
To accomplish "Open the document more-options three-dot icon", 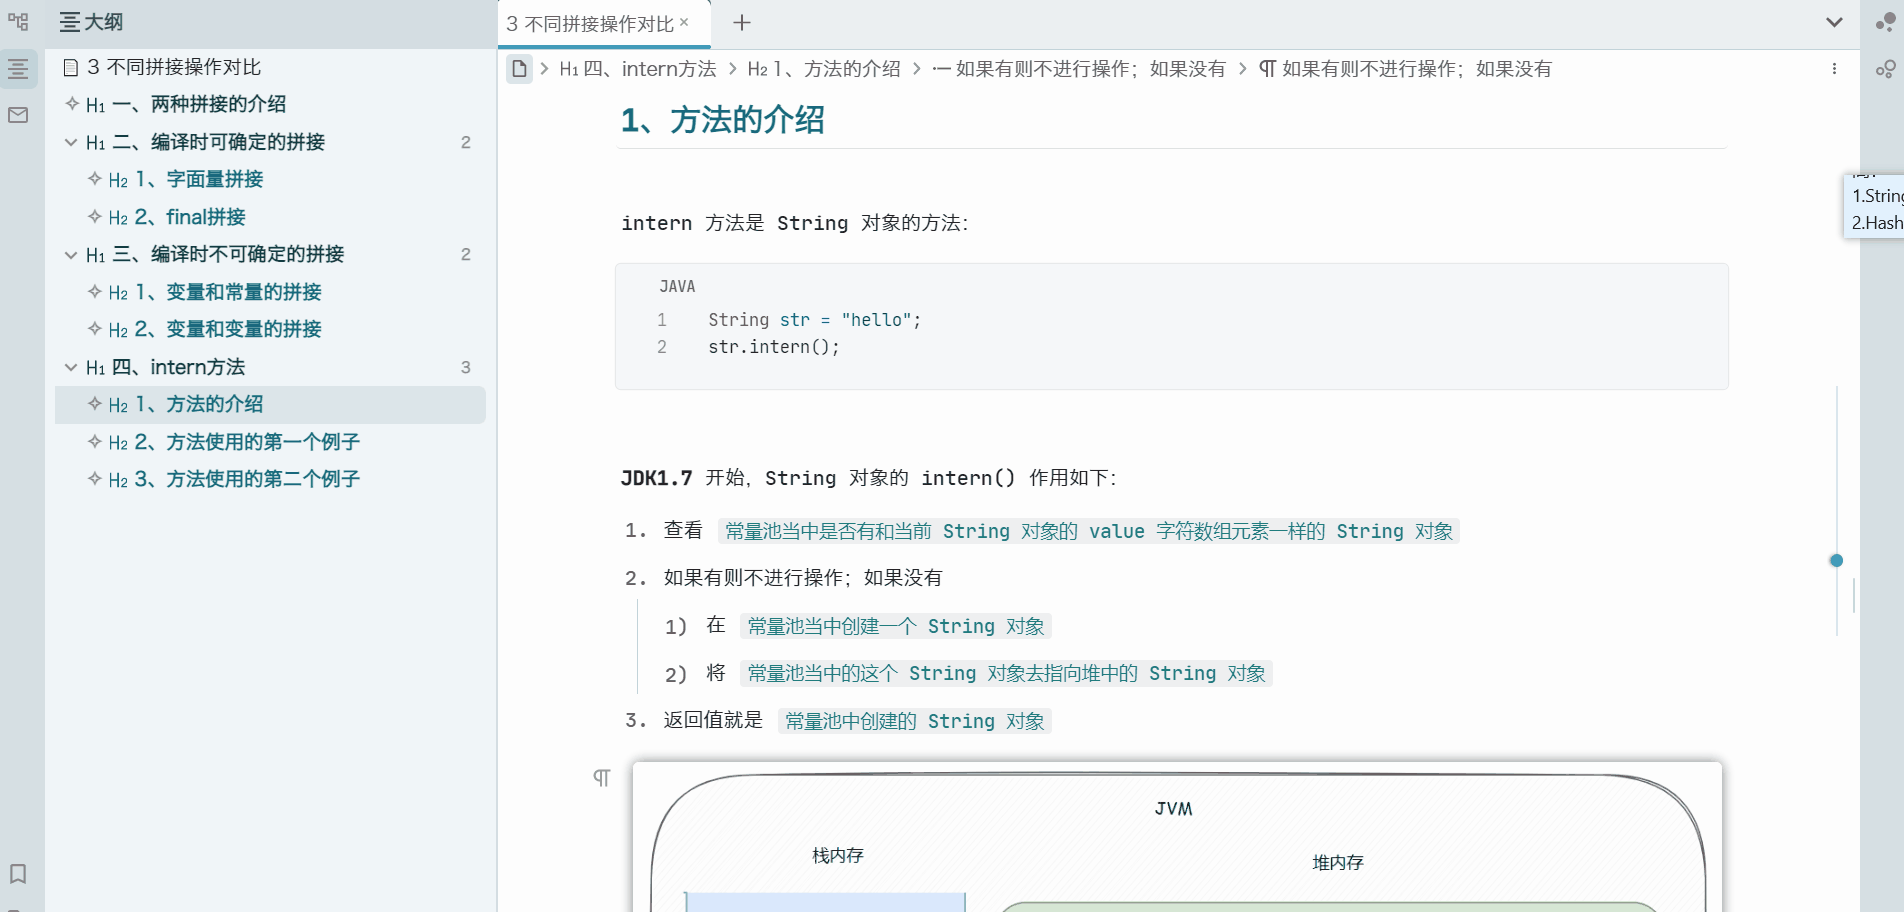I will tap(1835, 68).
